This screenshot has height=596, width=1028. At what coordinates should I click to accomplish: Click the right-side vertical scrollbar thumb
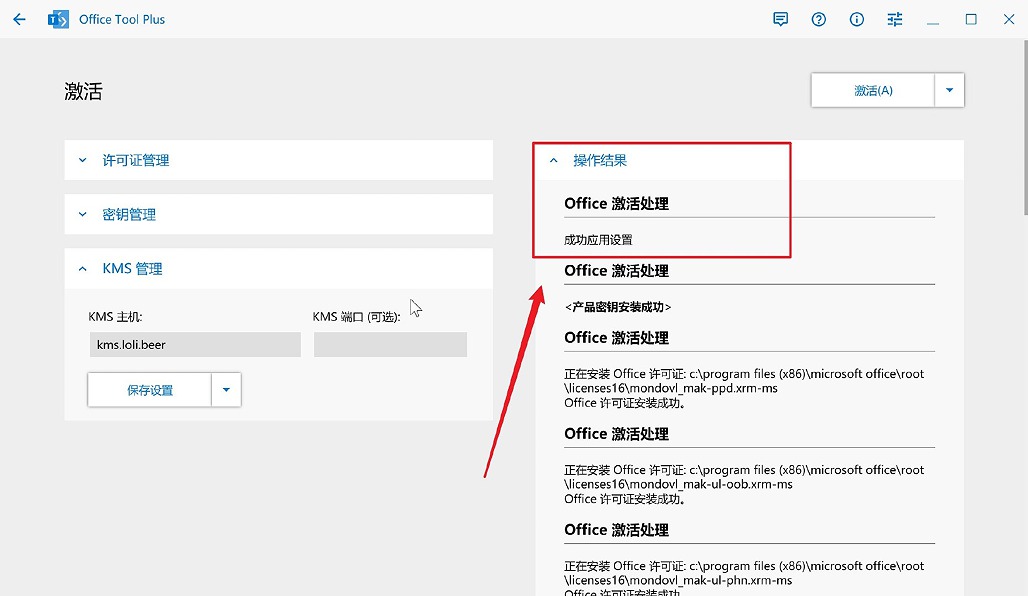1025,127
